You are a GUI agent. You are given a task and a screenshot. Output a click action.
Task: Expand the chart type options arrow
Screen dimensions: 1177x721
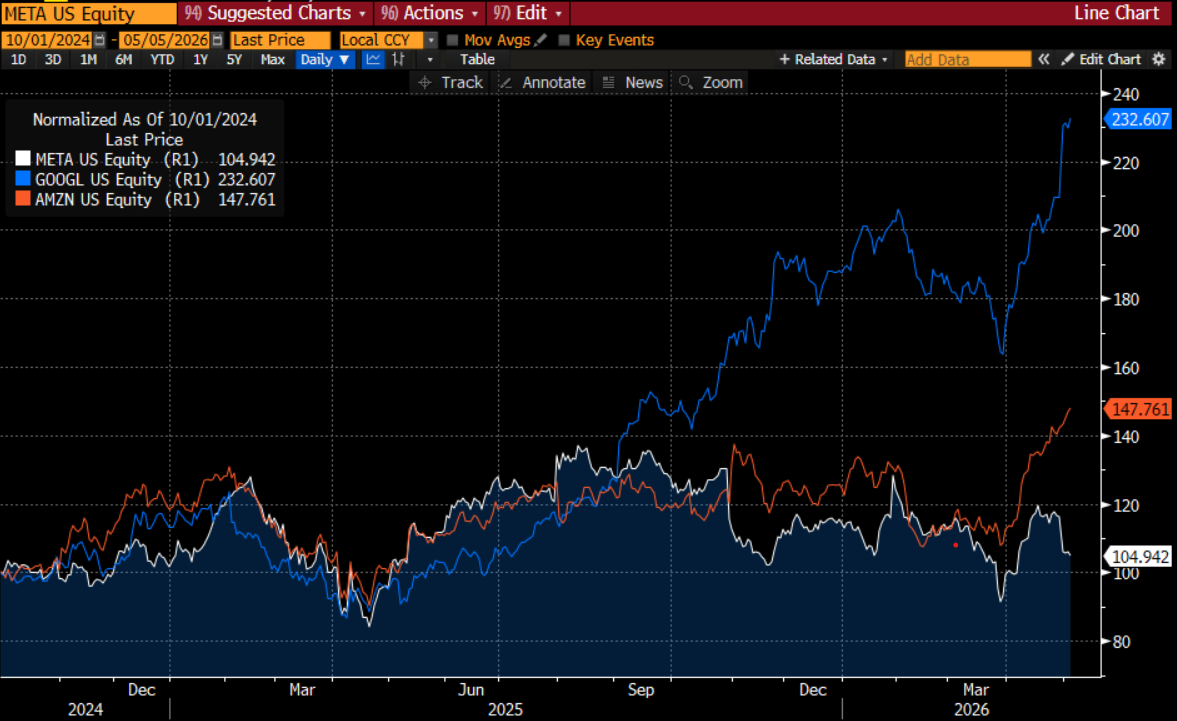tap(429, 59)
